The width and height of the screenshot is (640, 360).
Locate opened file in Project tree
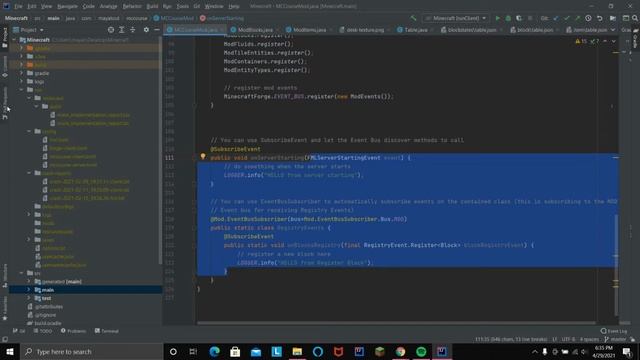[x=111, y=30]
